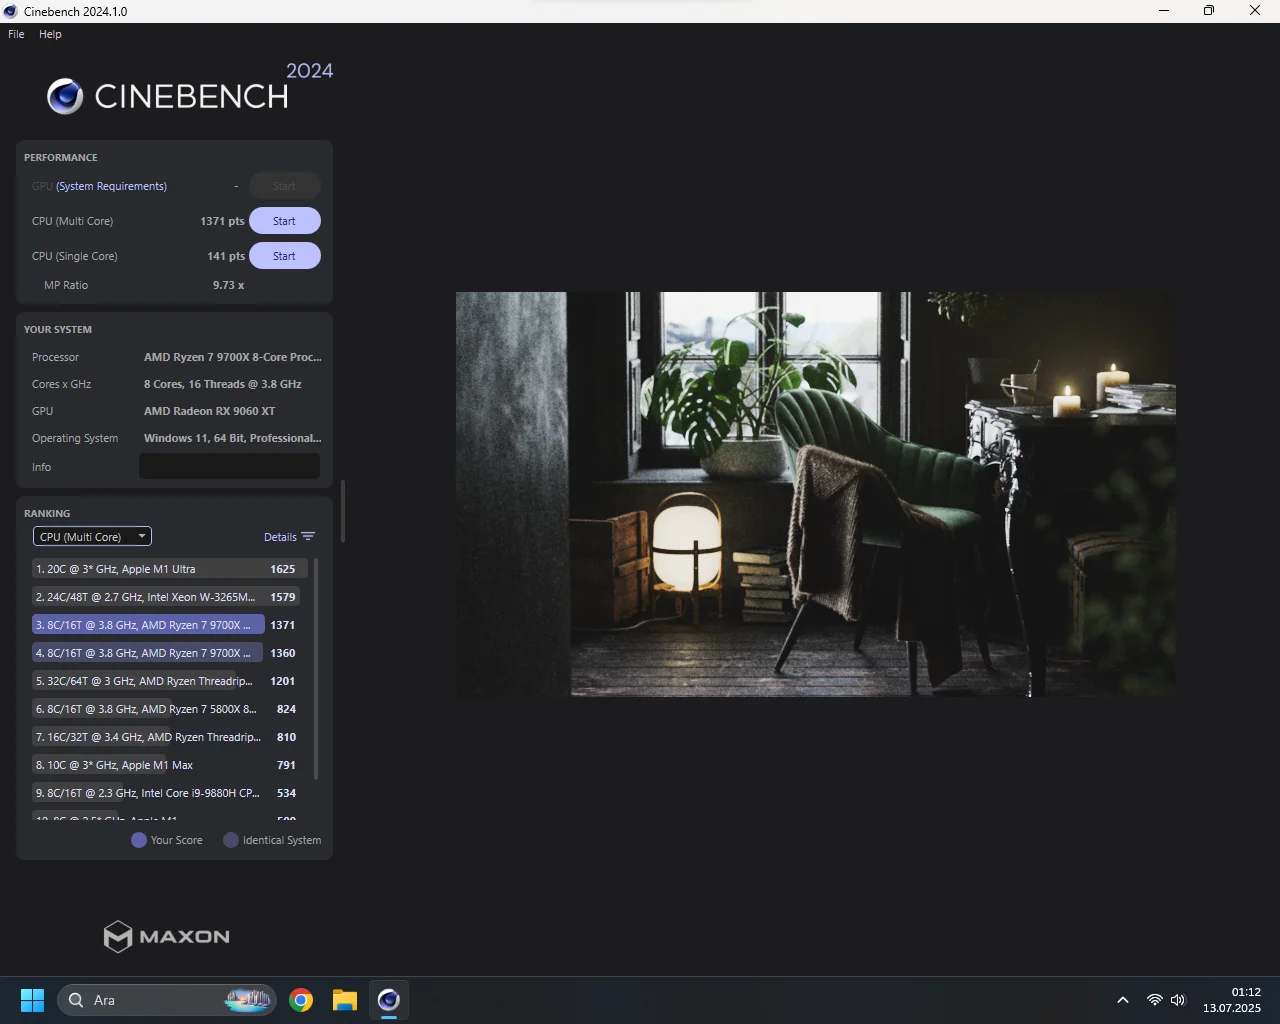Select the Intel Core i9-9880H ranking row
The image size is (1280, 1024).
(x=166, y=793)
